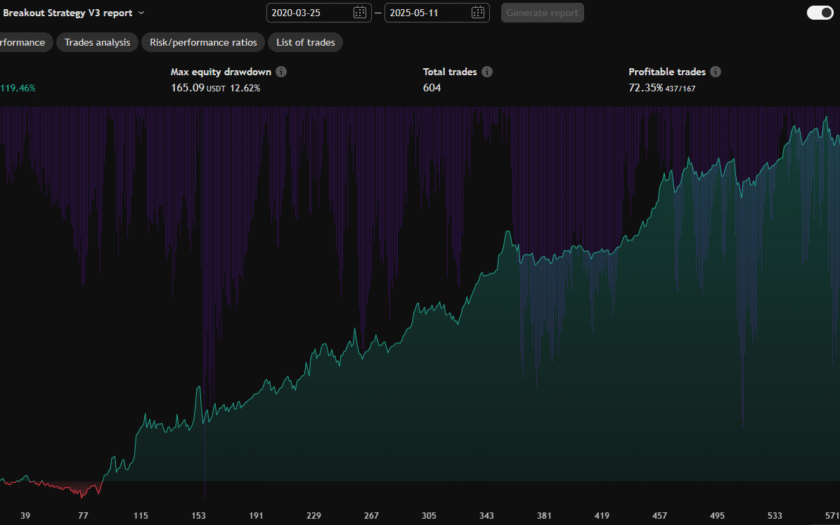This screenshot has width=840, height=525.
Task: Click the x-axis label 305
Action: coord(429,516)
